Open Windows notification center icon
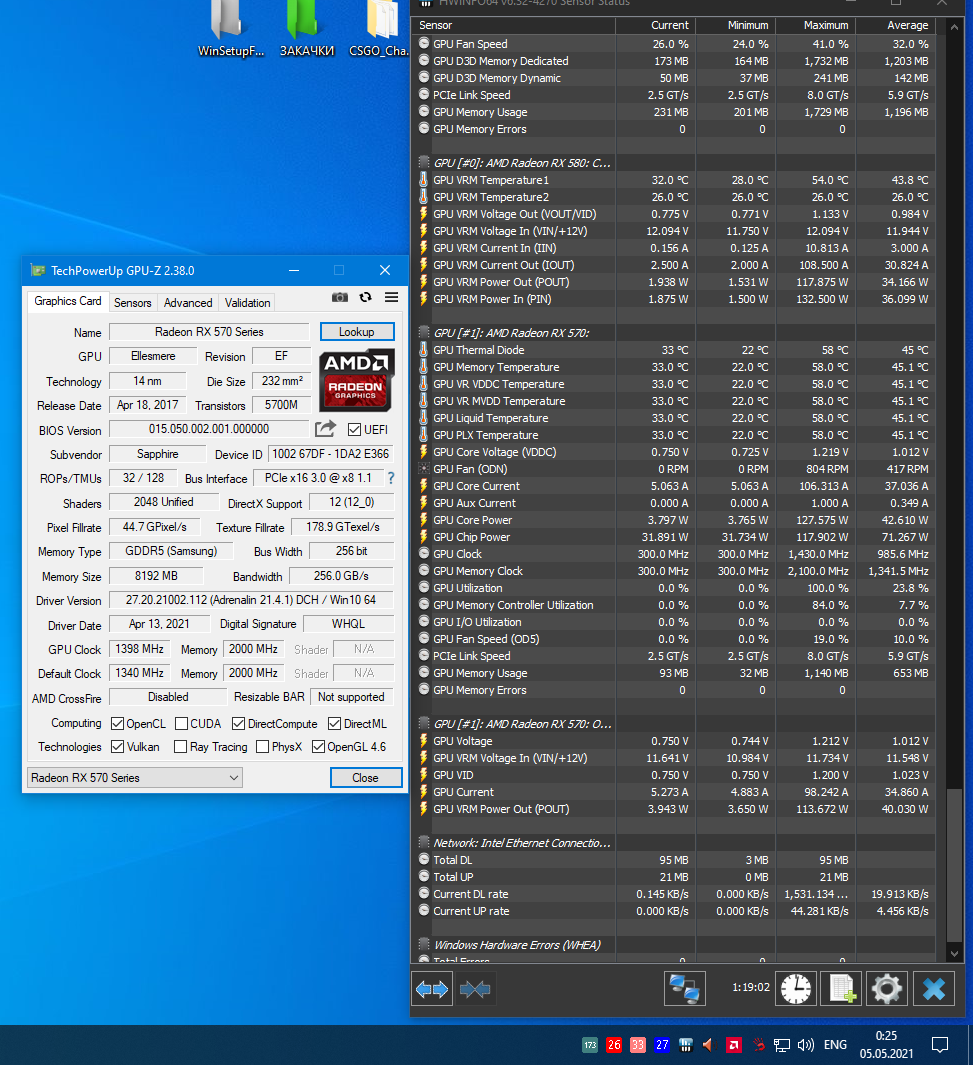This screenshot has width=973, height=1065. 940,1045
